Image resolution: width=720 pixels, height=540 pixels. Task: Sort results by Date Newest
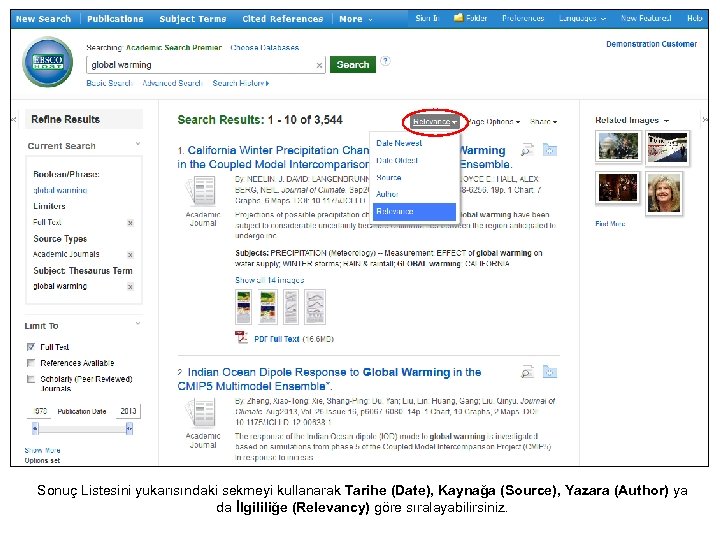(399, 143)
